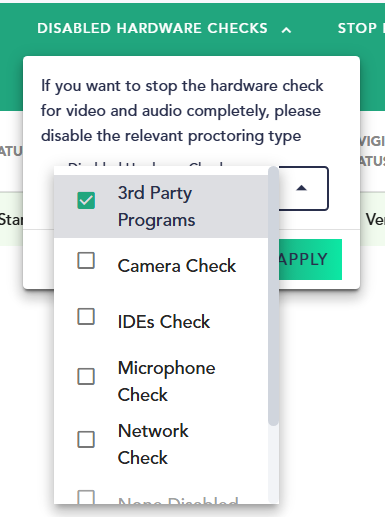Collapse the Disabled Hardware Checks chevron
385x517 pixels.
[x=286, y=30]
